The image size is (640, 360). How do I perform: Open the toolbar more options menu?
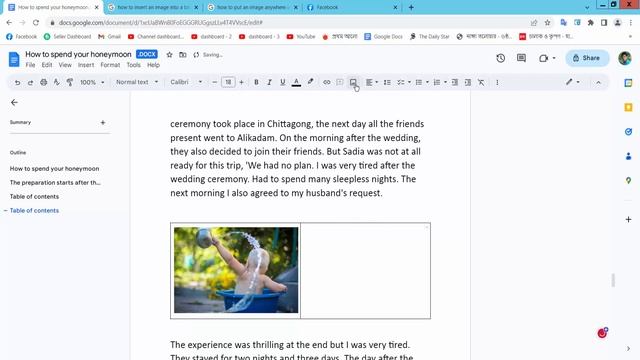pyautogui.click(x=497, y=82)
